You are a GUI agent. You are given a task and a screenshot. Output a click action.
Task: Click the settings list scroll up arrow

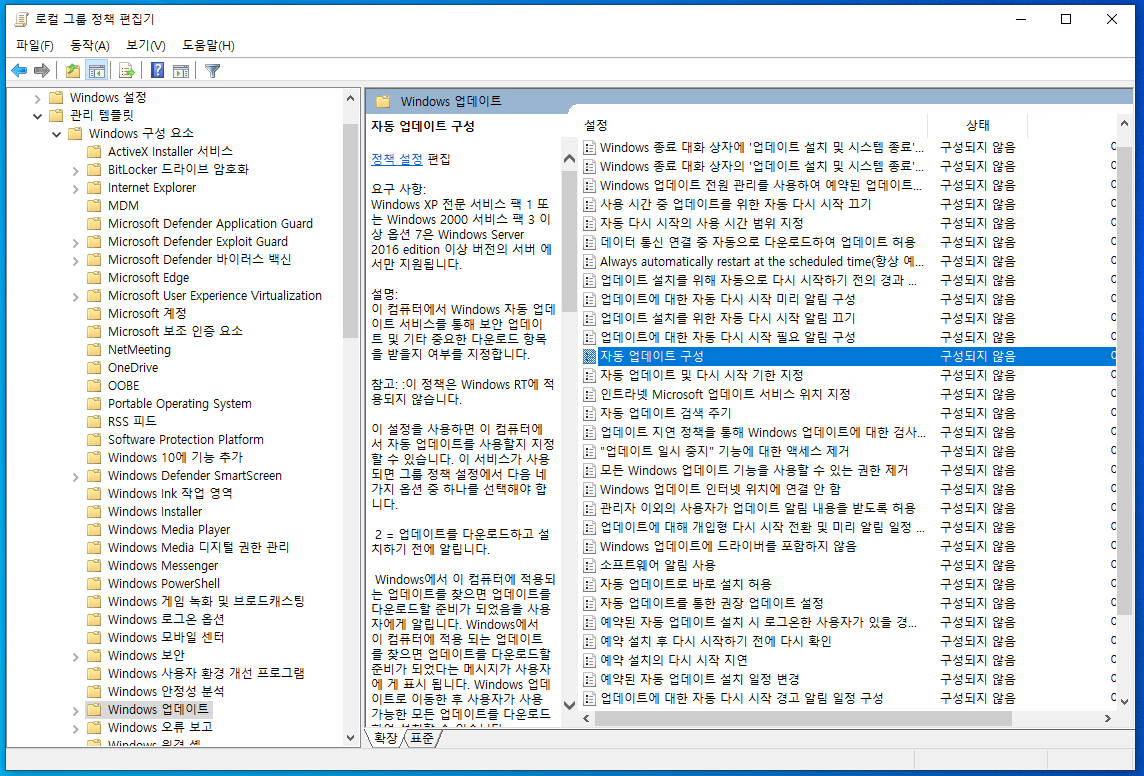(1124, 125)
